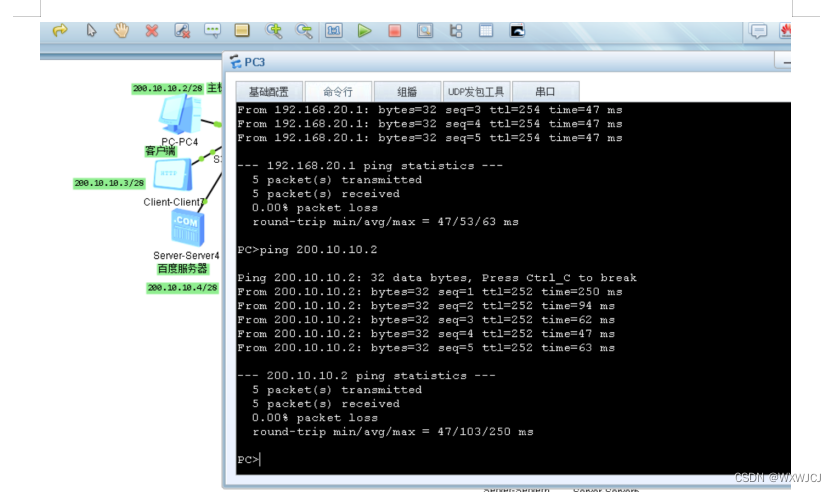This screenshot has width=836, height=492.
Task: Open the black console window icon
Action: click(x=517, y=31)
